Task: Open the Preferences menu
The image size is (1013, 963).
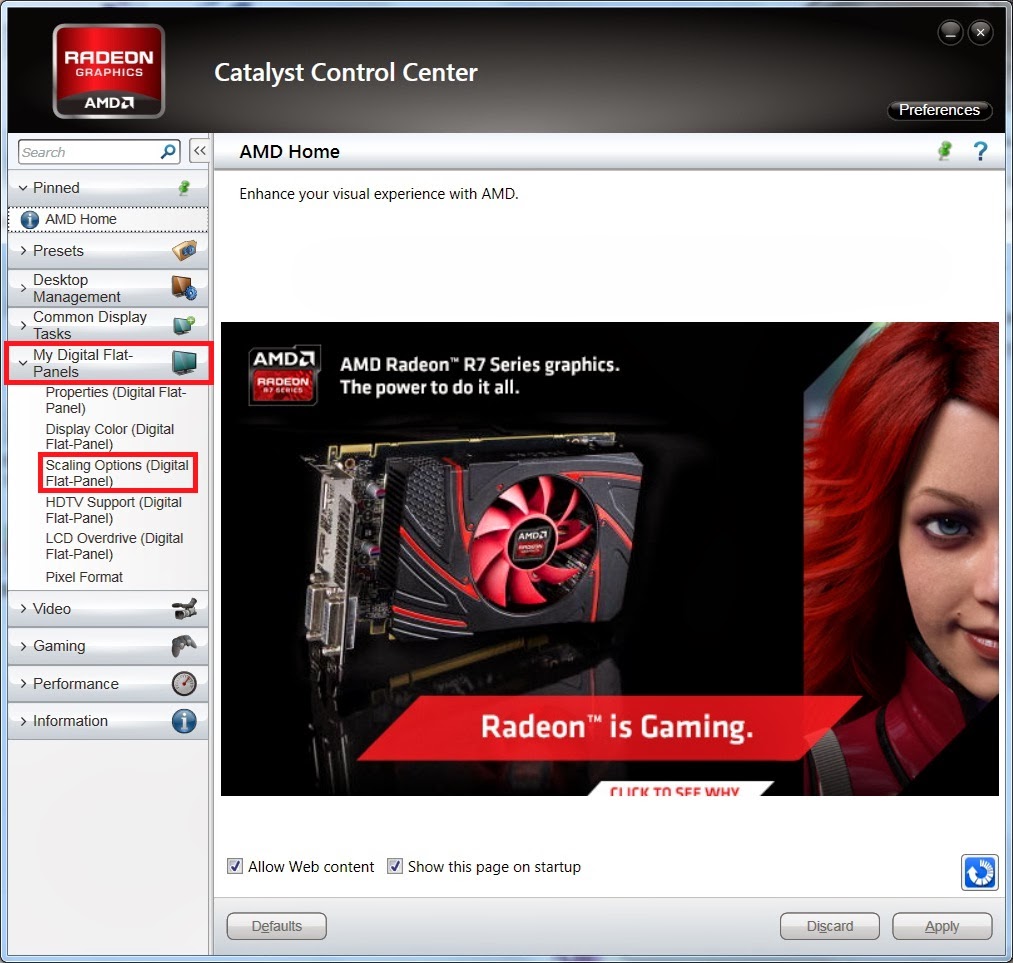Action: pos(939,110)
